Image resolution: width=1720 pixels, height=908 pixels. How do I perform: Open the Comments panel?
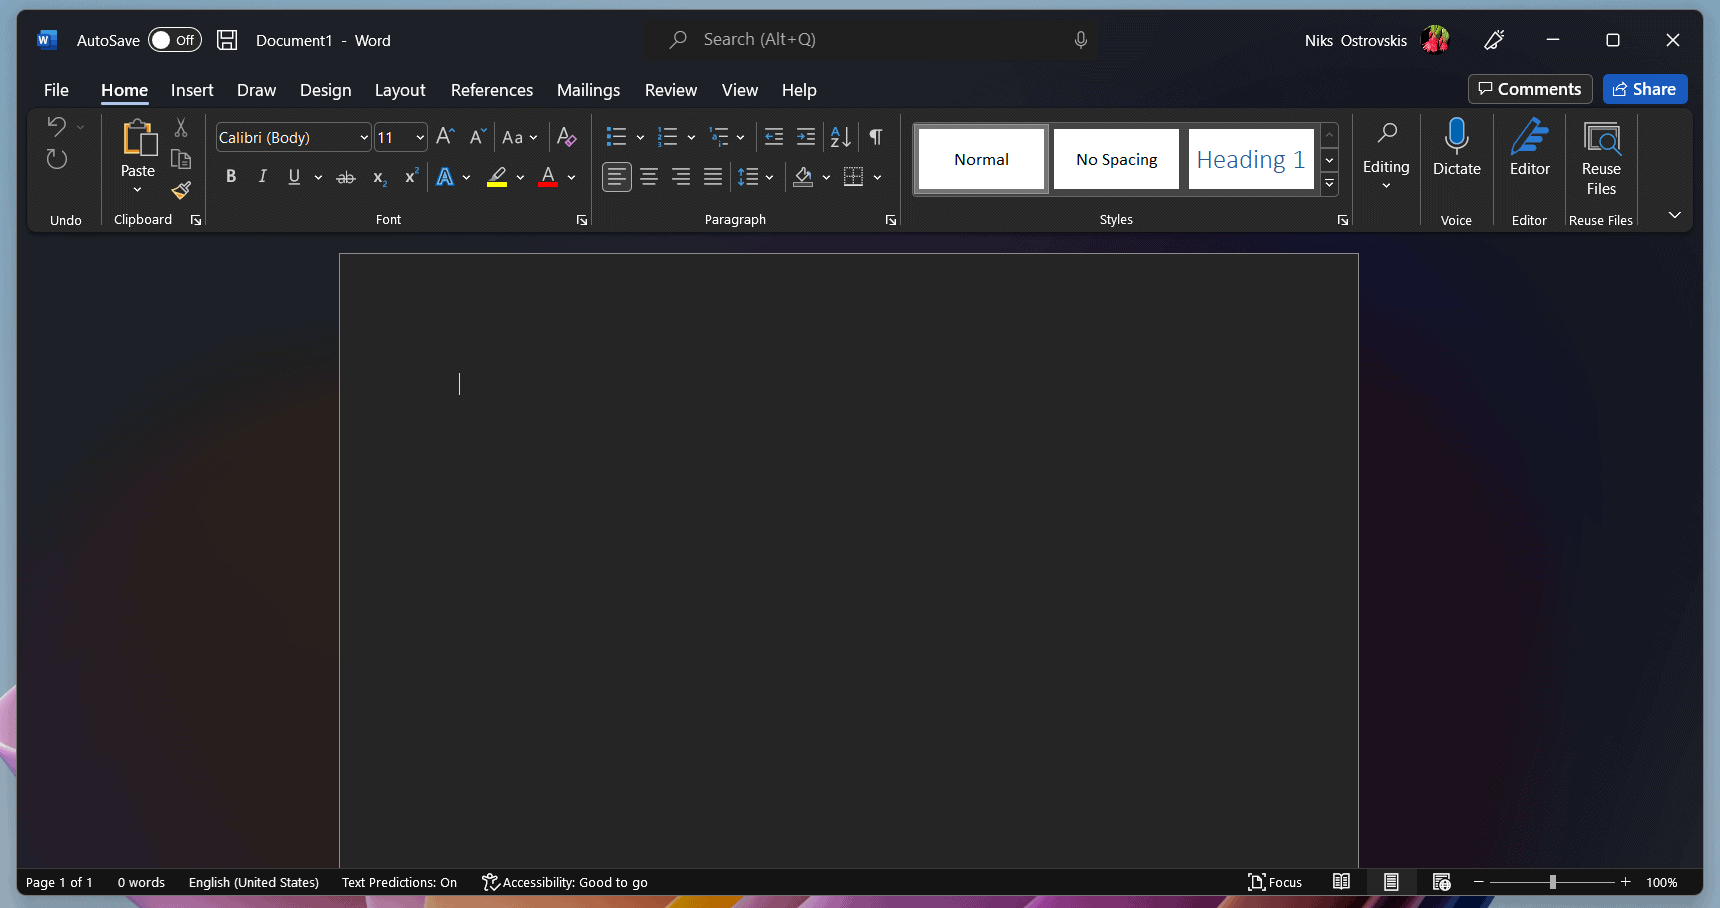(1529, 89)
